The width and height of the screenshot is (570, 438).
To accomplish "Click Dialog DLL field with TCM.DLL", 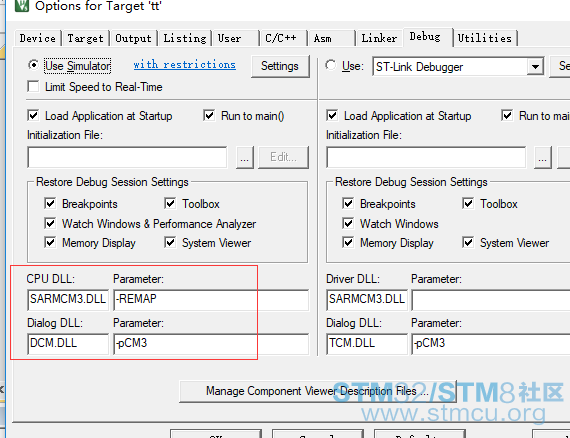I will [367, 344].
